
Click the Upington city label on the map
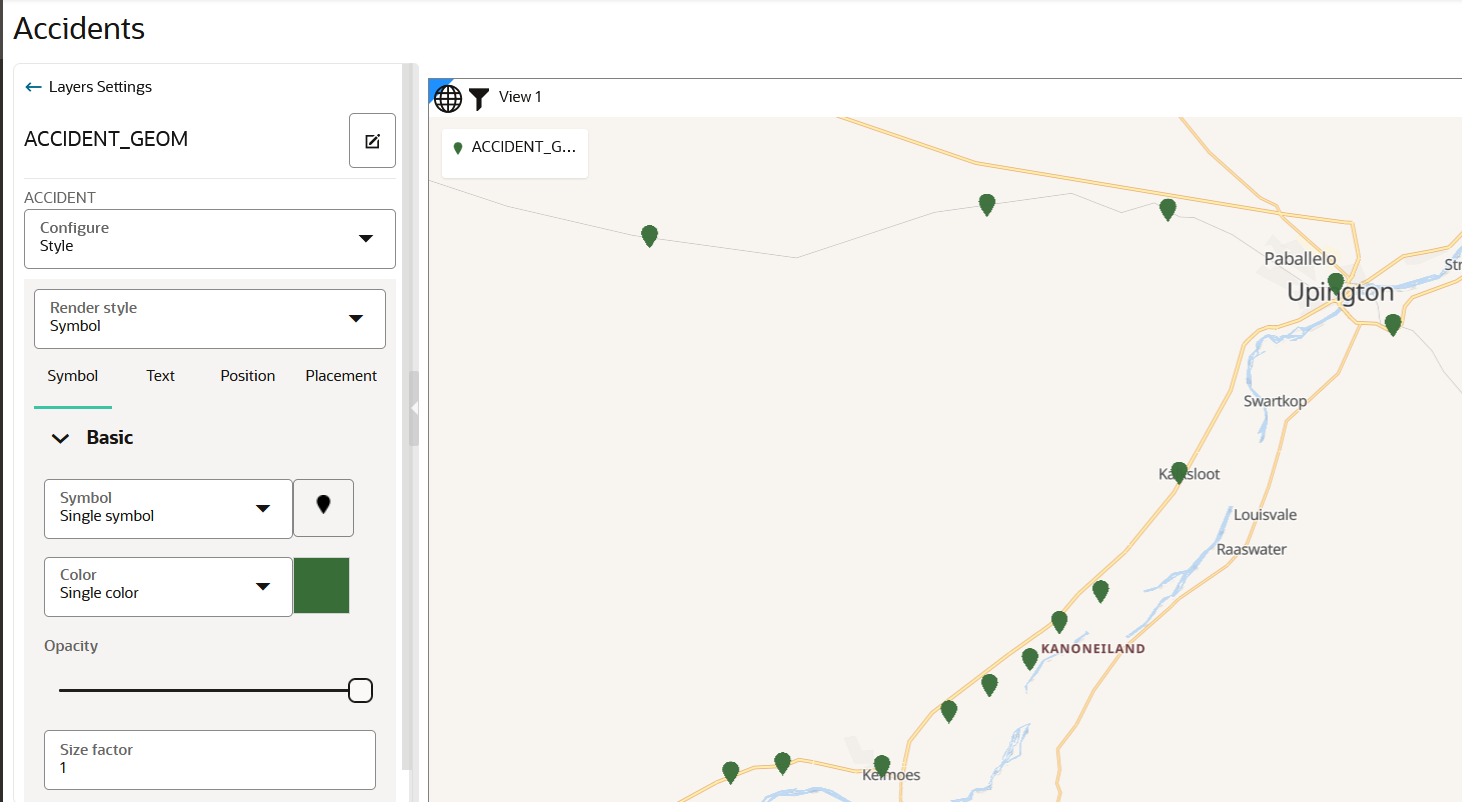tap(1340, 292)
